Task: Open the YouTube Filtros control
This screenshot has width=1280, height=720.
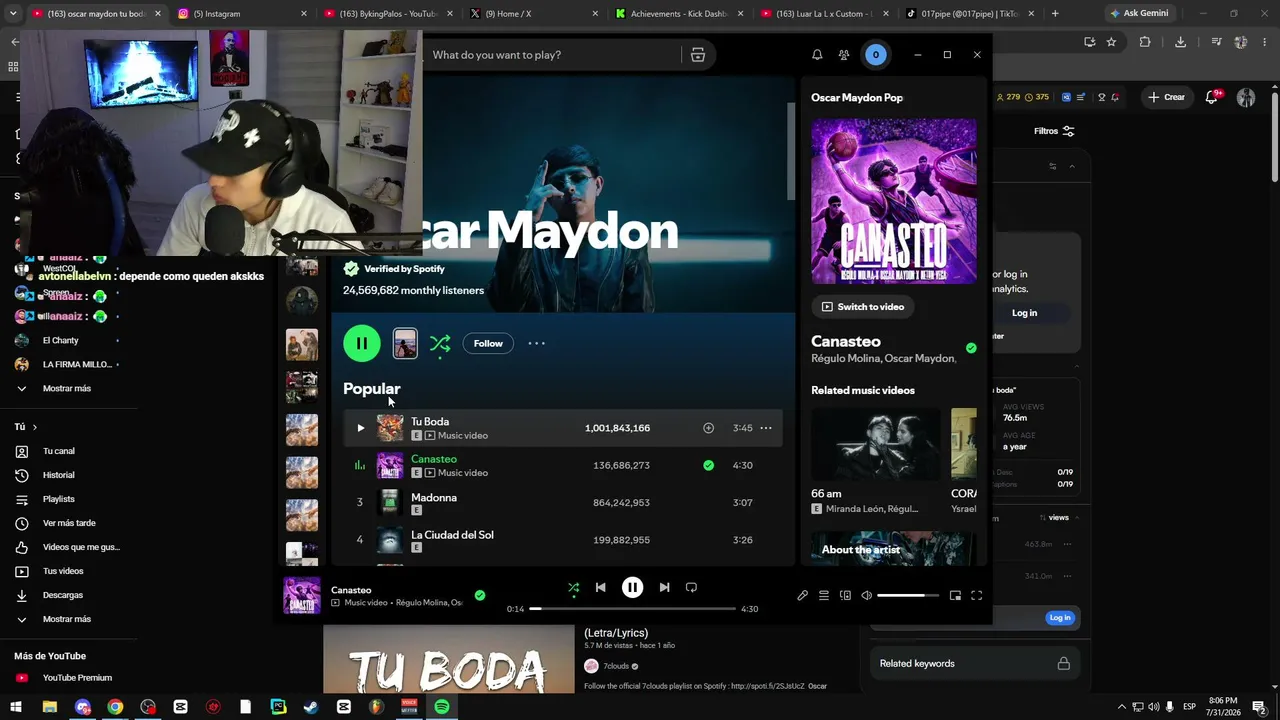Action: tap(1054, 131)
